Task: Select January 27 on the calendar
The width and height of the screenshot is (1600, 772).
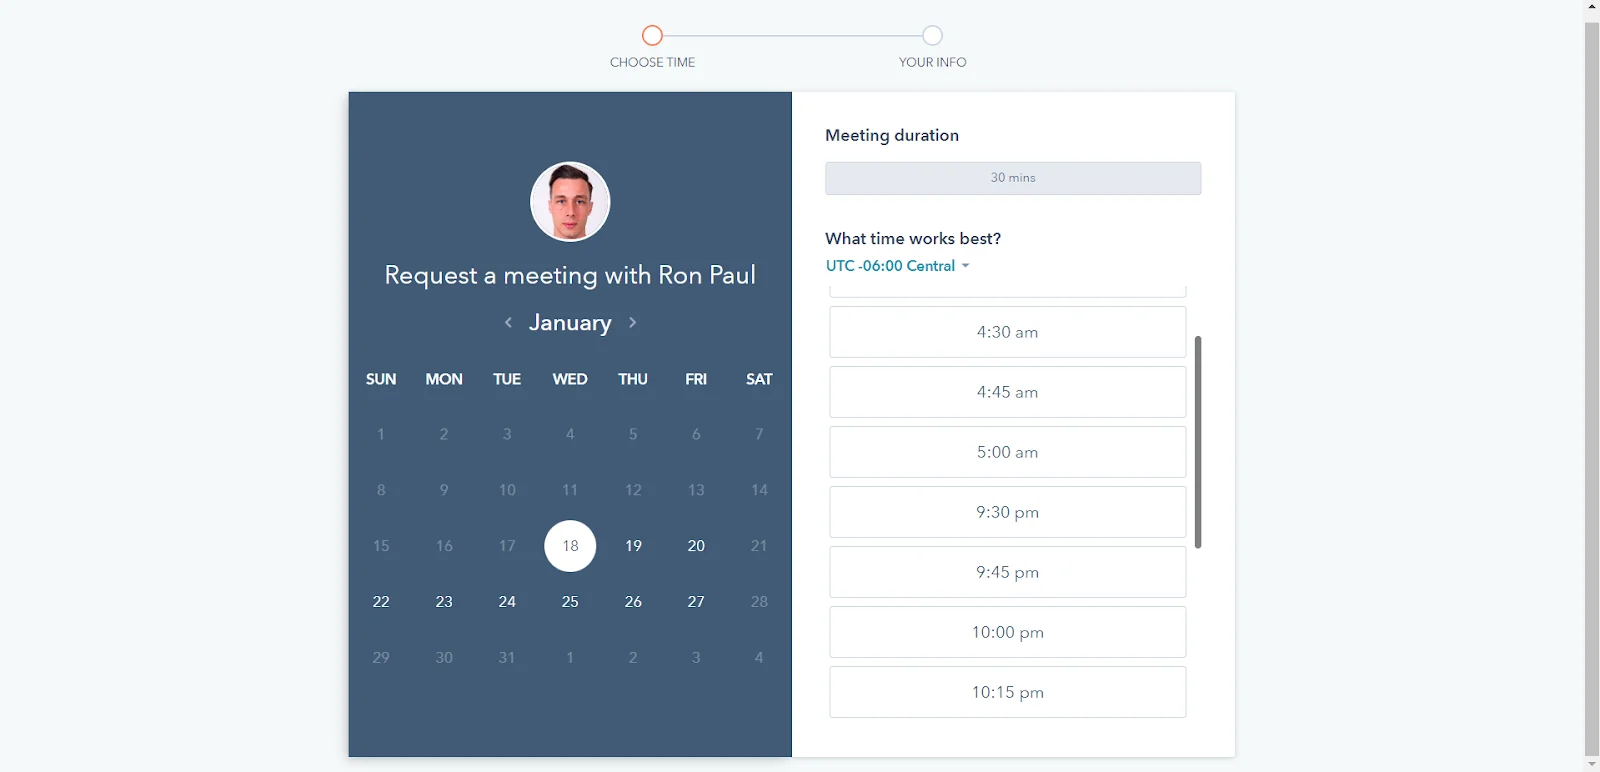Action: [696, 602]
